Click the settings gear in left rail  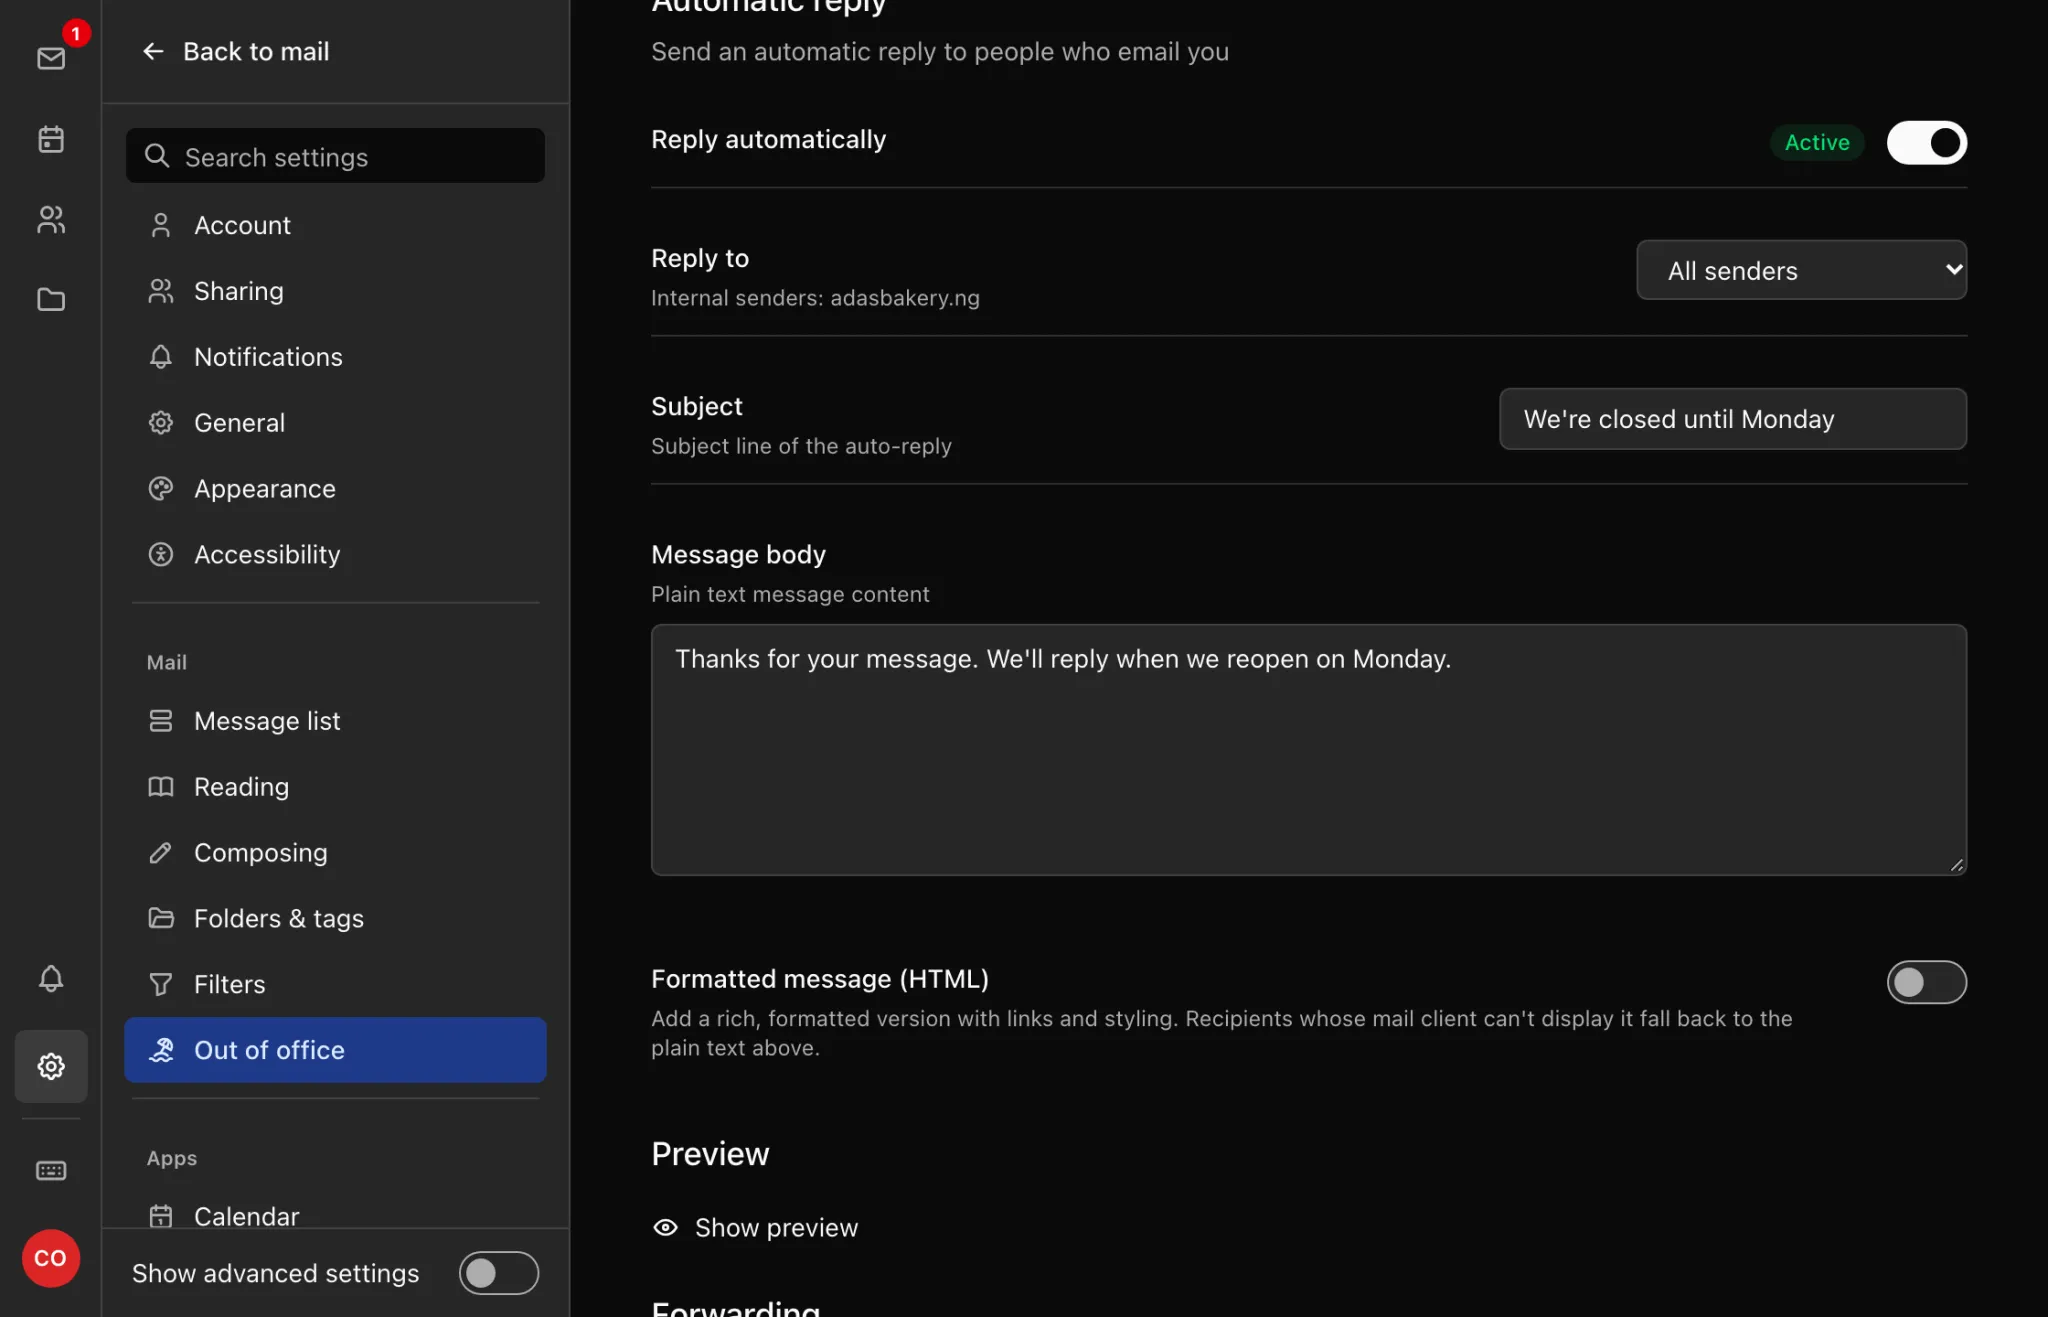51,1066
